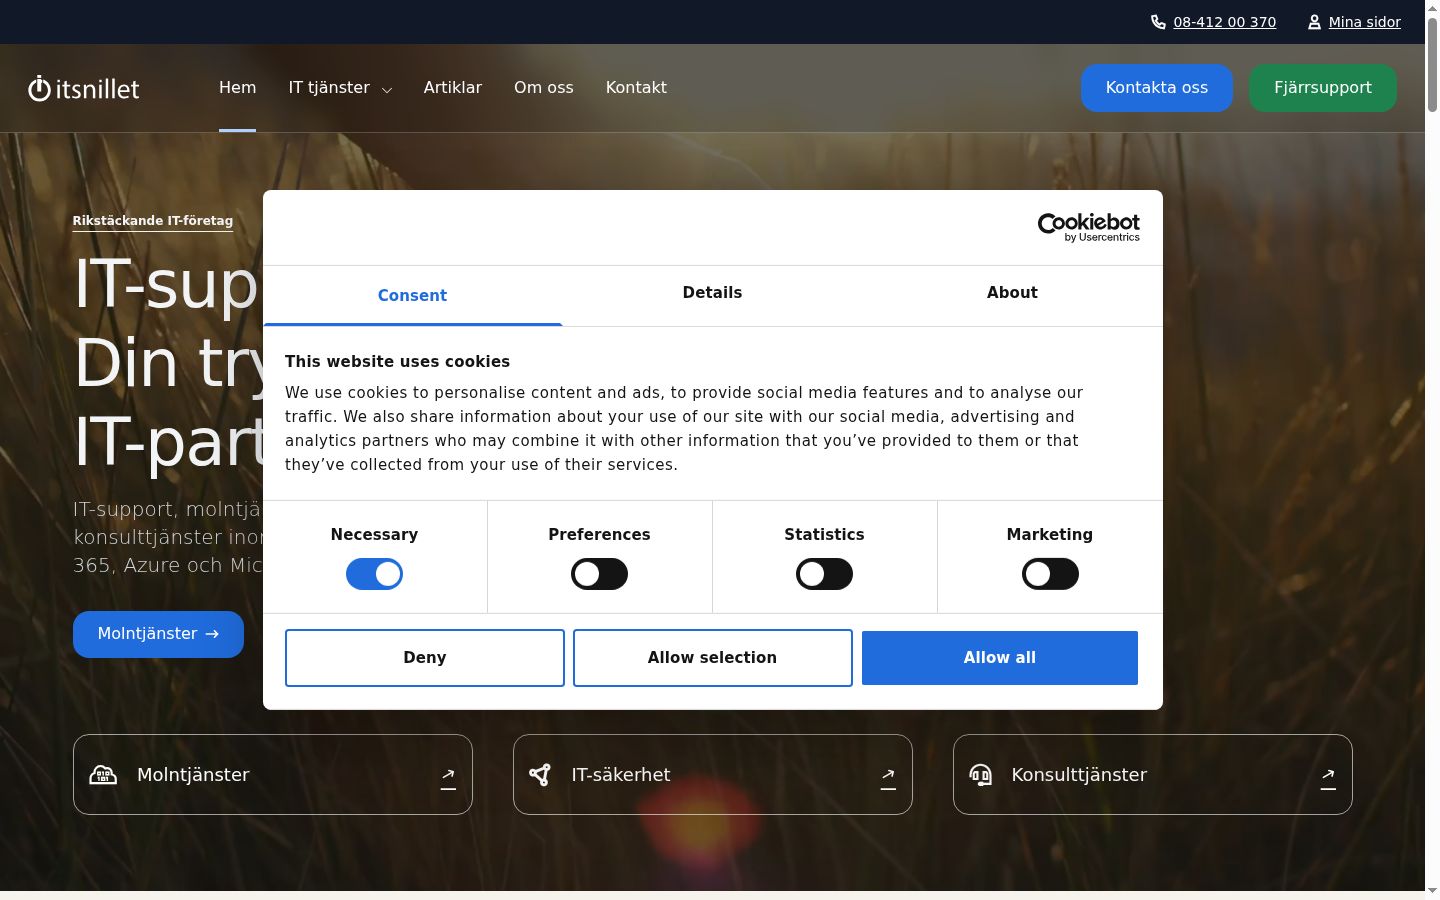Open the Mina sidor link
The height and width of the screenshot is (900, 1440).
click(x=1365, y=22)
